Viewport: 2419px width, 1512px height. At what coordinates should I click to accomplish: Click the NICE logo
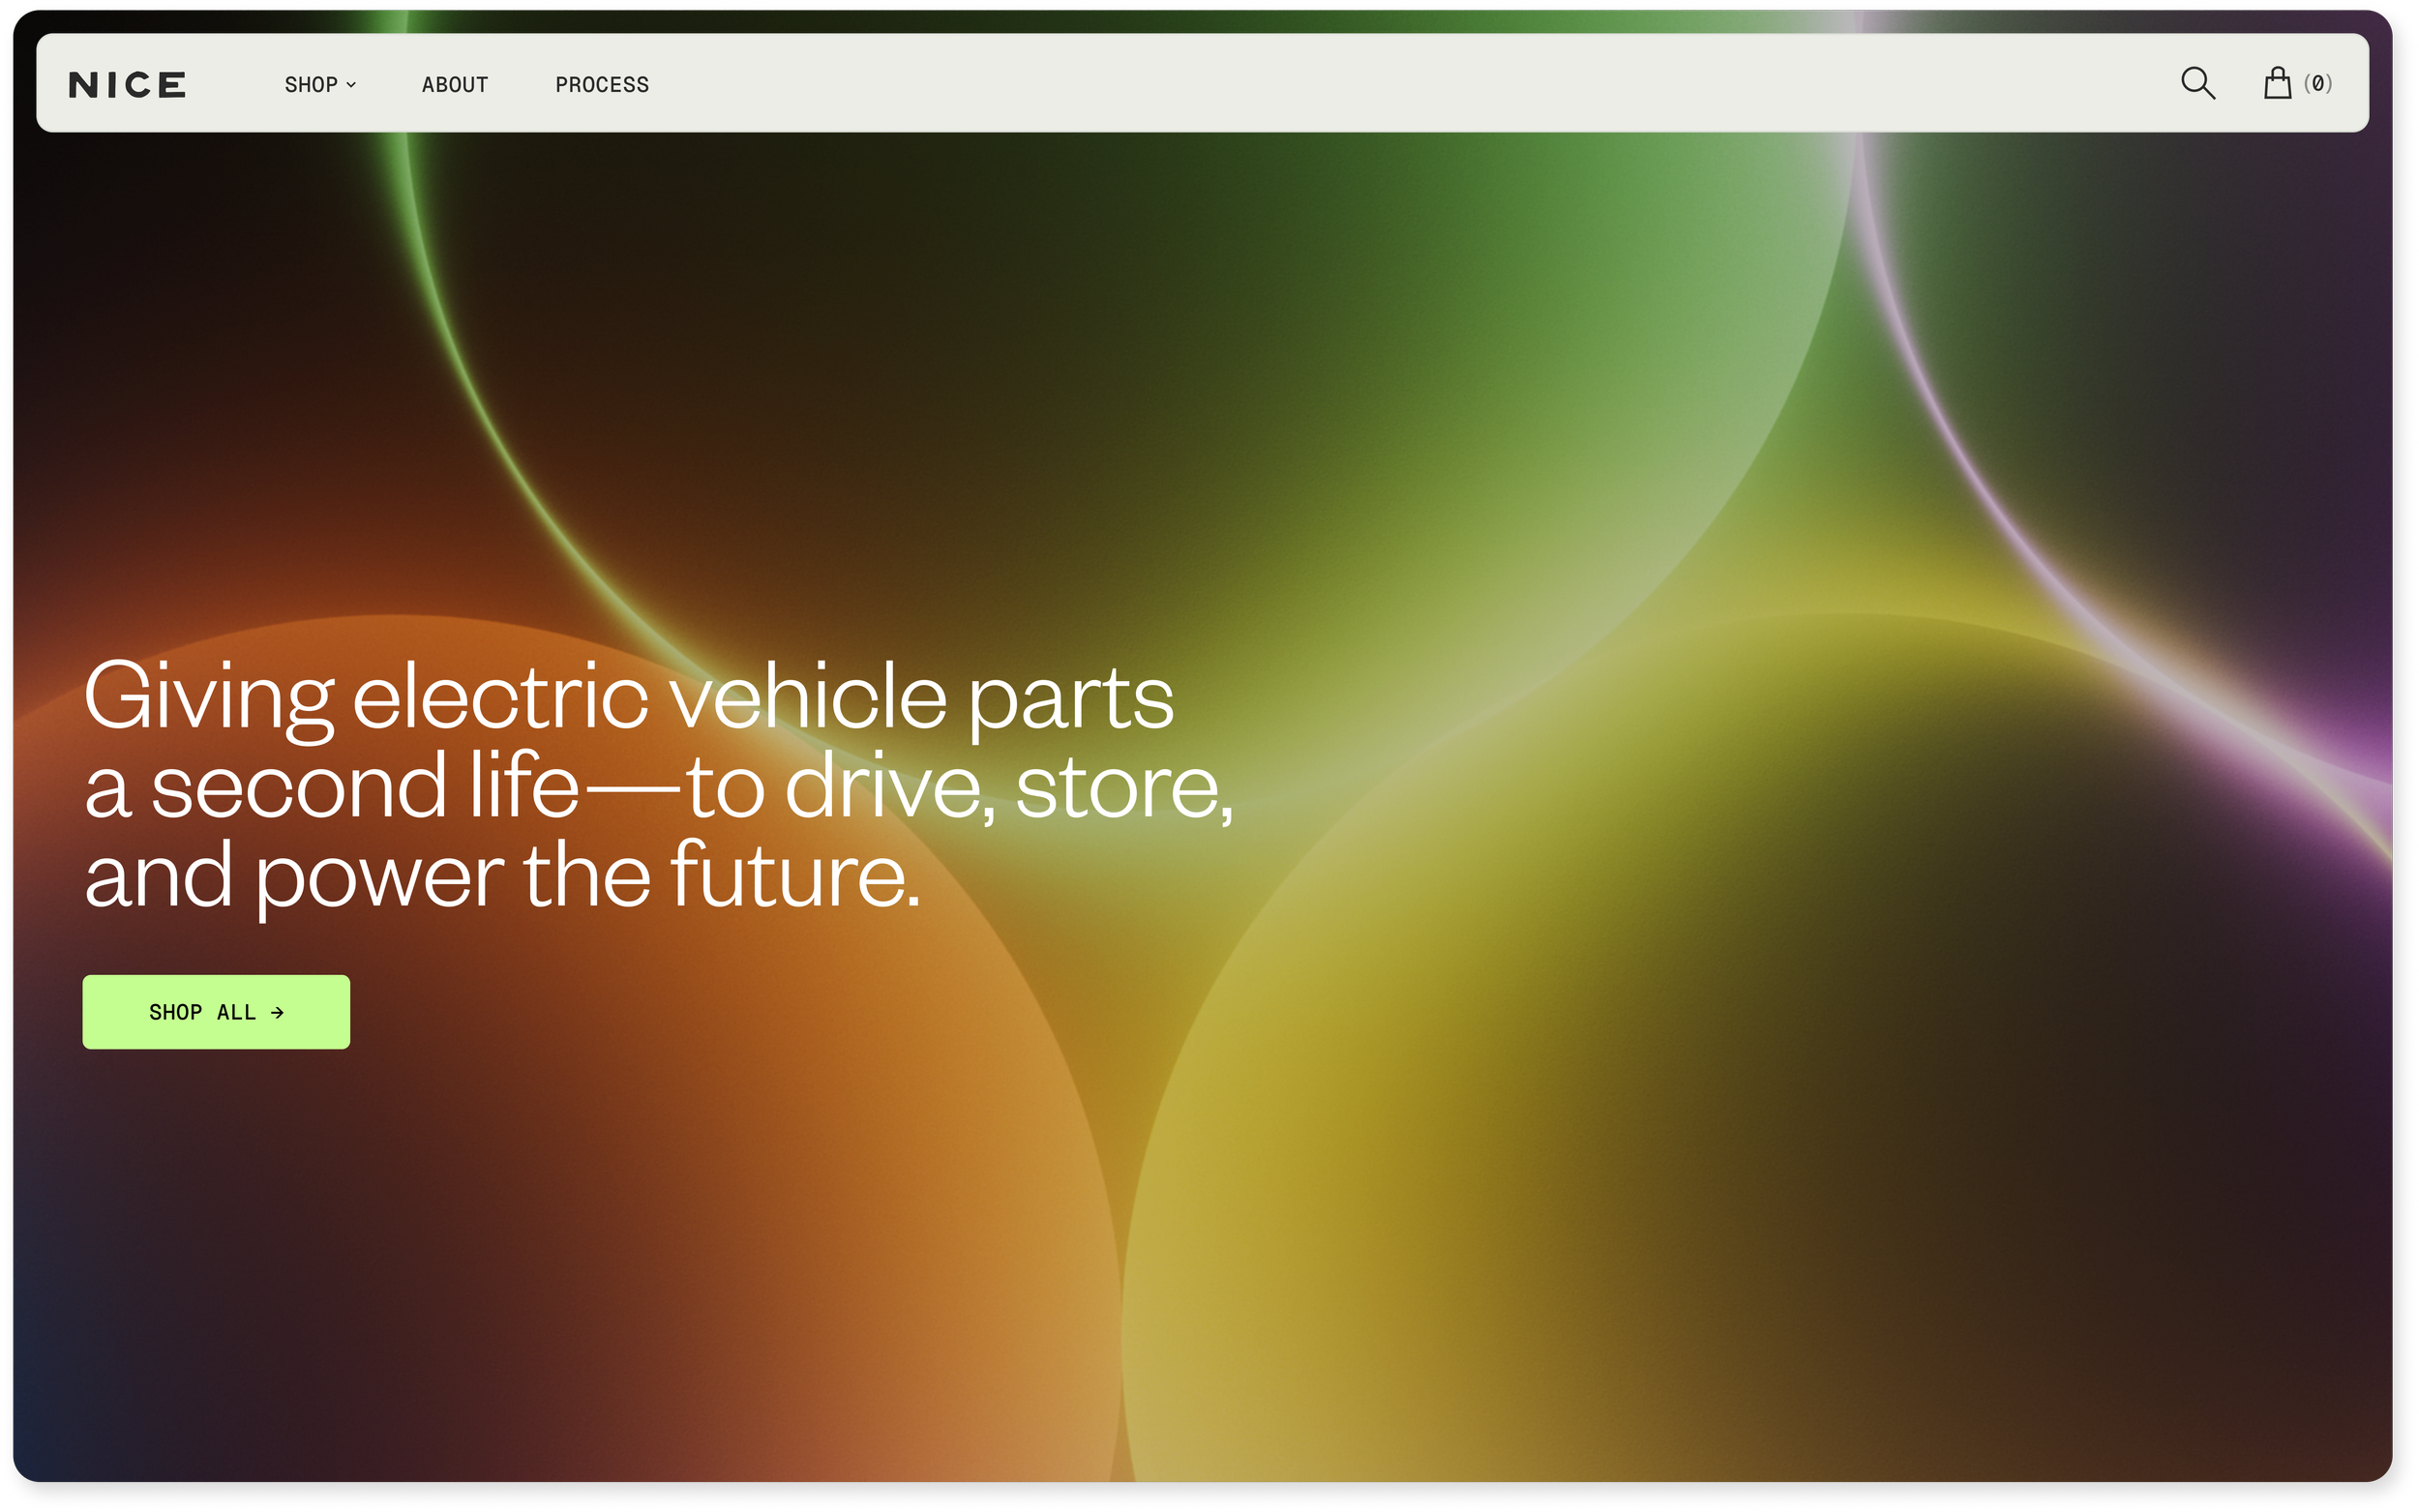click(x=127, y=85)
